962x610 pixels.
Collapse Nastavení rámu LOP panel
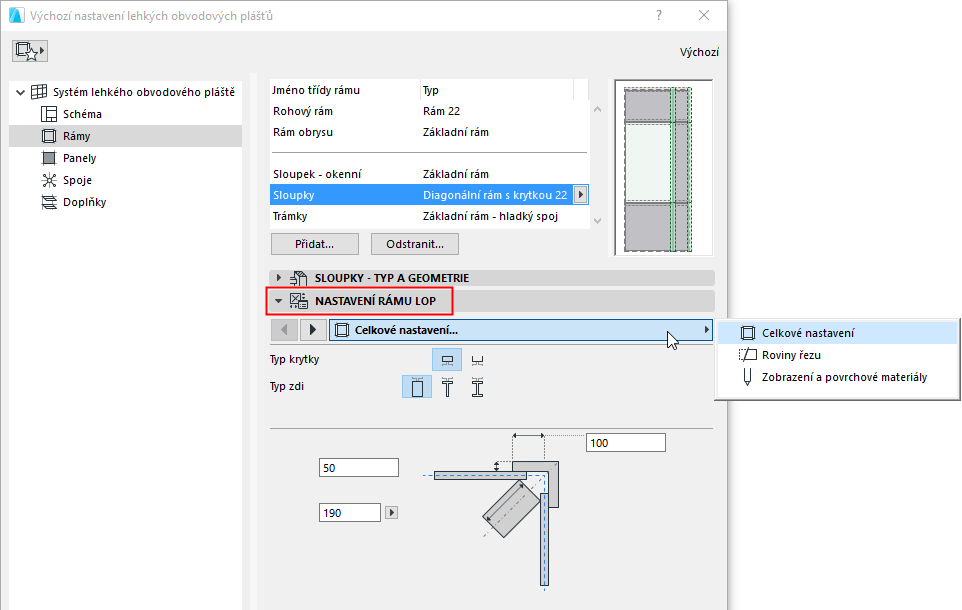279,301
